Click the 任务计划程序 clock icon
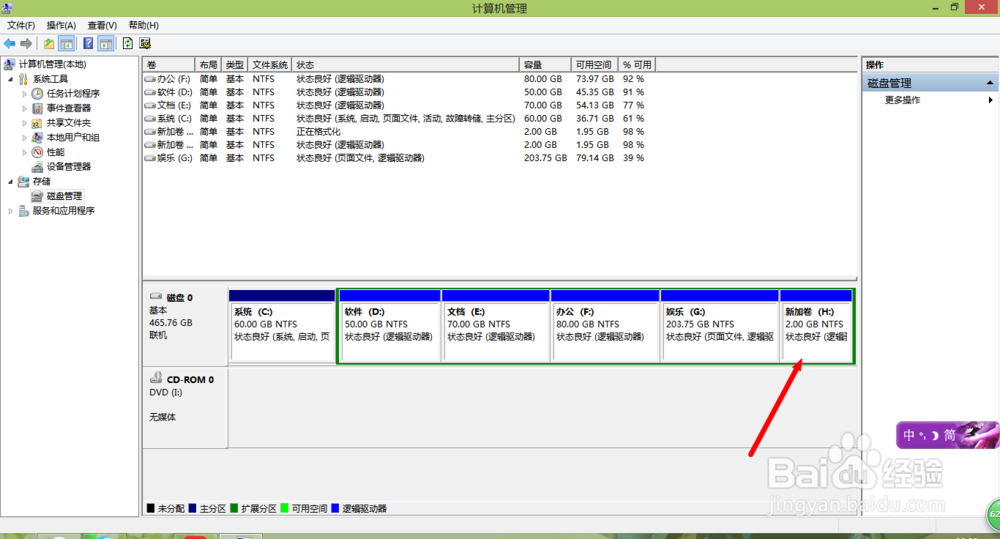1000x539 pixels. pos(37,94)
